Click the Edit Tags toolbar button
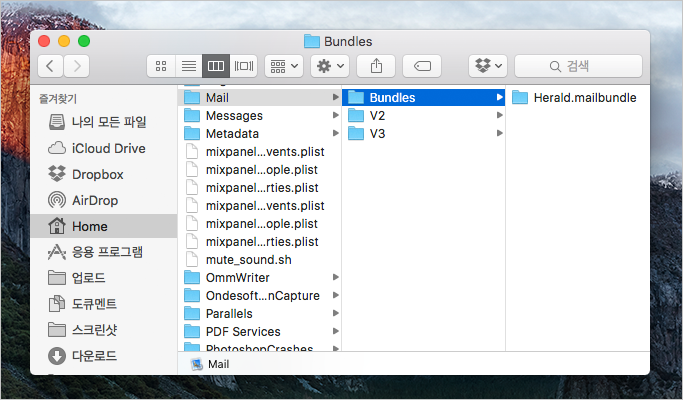This screenshot has width=683, height=400. (422, 66)
